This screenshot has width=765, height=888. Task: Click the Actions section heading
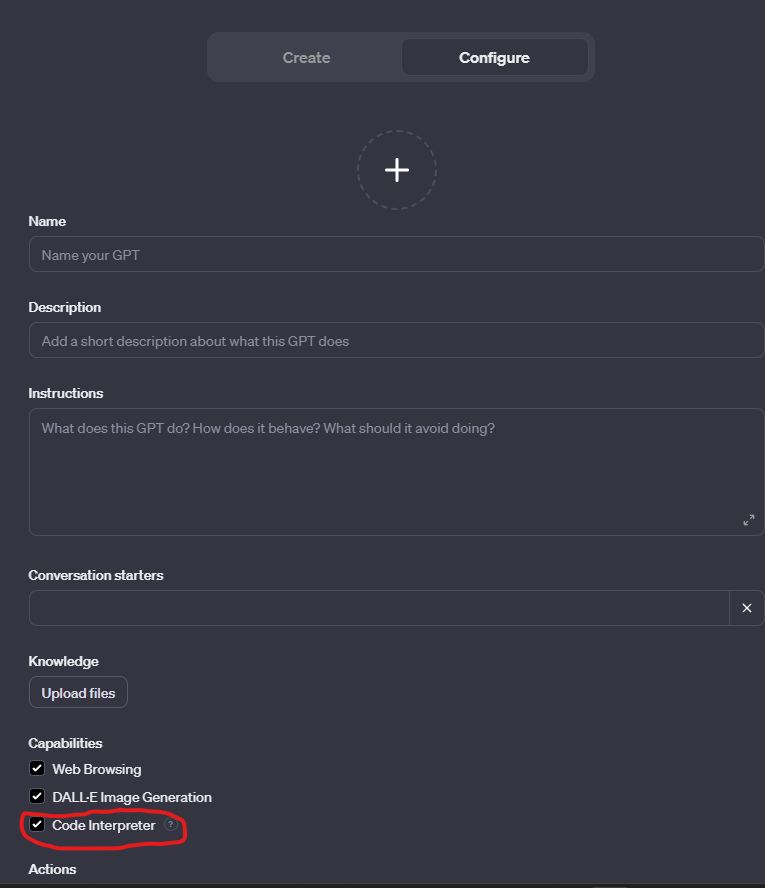click(x=52, y=869)
